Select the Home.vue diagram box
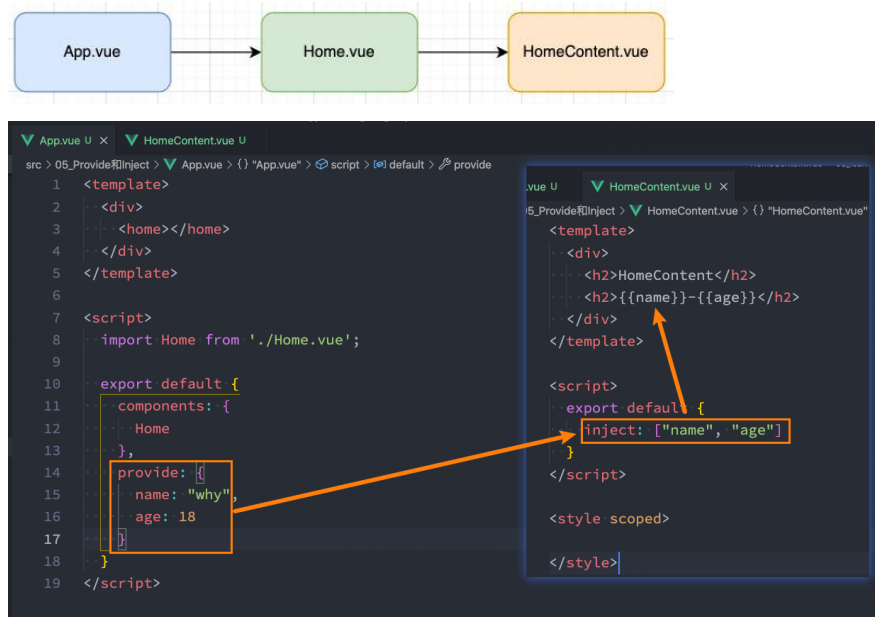The height and width of the screenshot is (621, 882). click(339, 52)
